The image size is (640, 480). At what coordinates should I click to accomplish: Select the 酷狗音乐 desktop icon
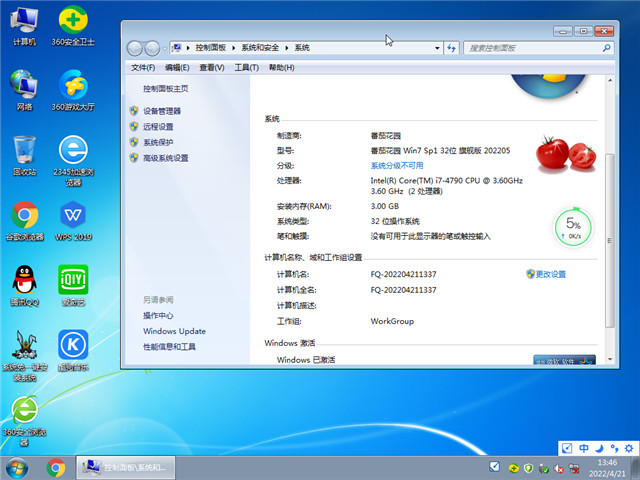(73, 350)
